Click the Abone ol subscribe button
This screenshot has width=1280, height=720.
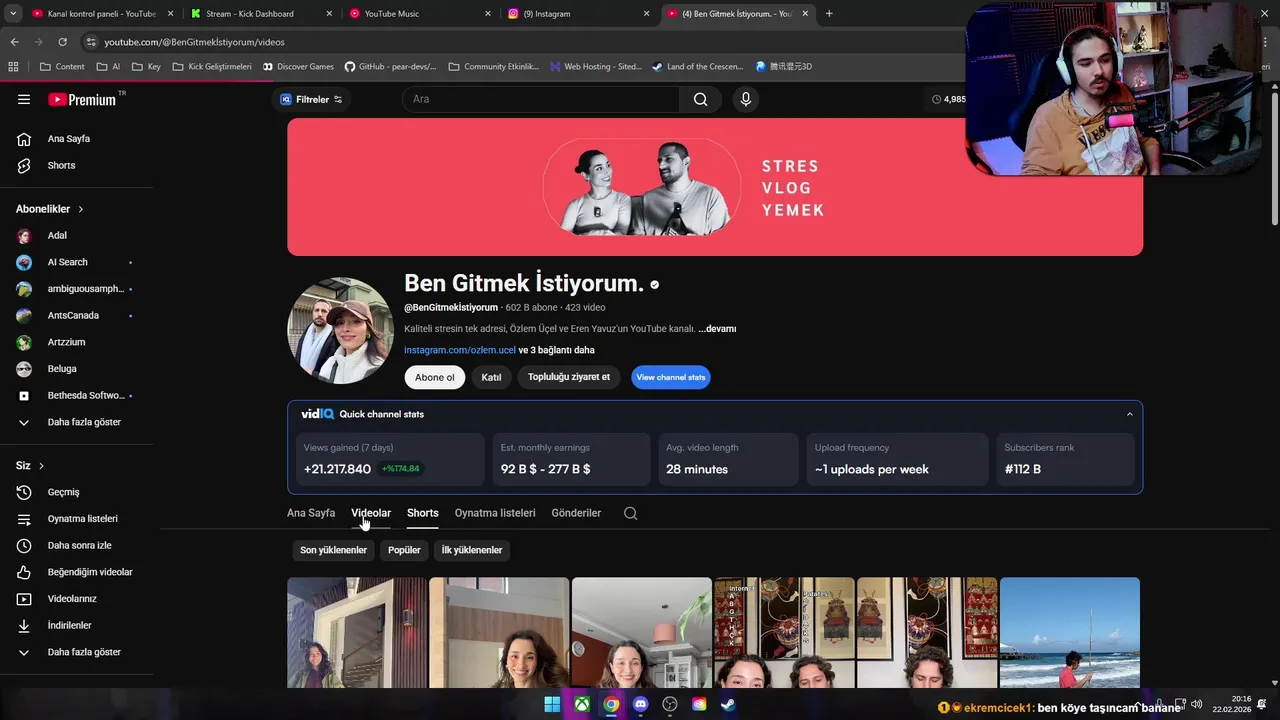coord(434,377)
